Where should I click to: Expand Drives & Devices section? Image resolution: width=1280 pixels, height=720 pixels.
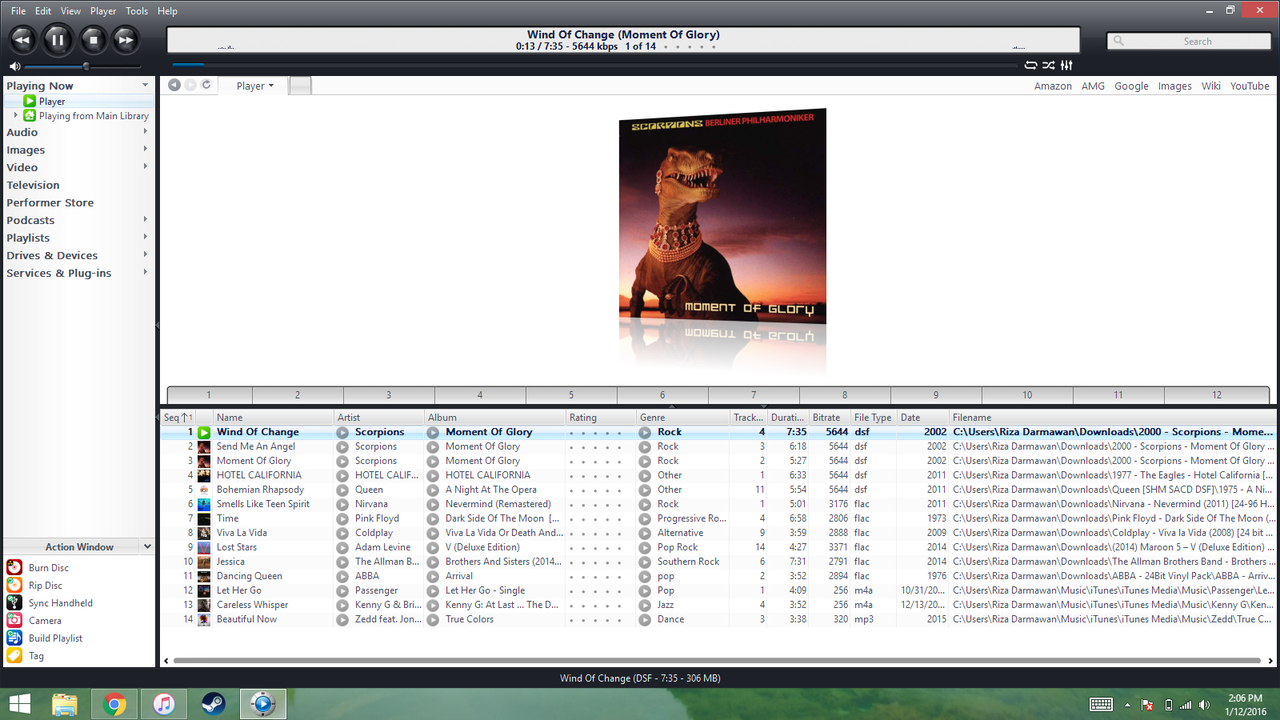145,255
